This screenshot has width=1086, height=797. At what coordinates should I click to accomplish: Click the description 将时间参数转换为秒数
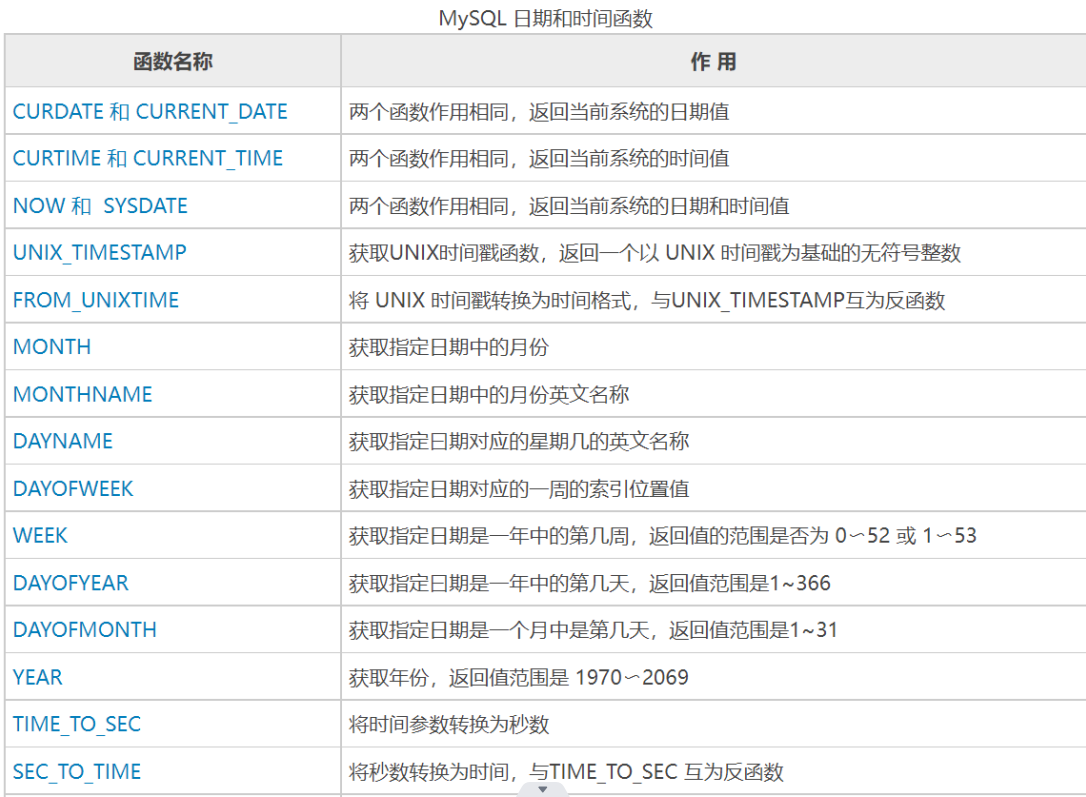point(449,724)
